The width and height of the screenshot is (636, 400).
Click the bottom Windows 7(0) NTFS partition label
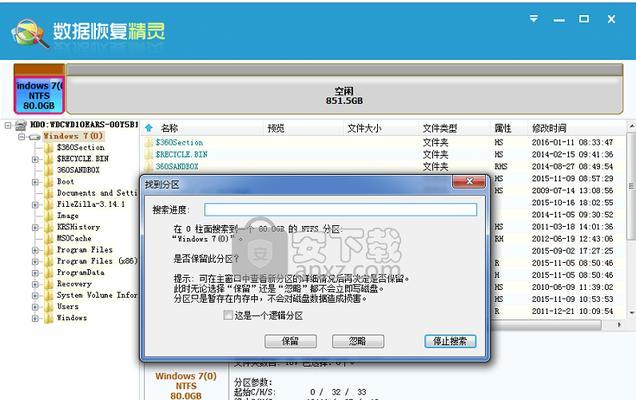(x=186, y=385)
